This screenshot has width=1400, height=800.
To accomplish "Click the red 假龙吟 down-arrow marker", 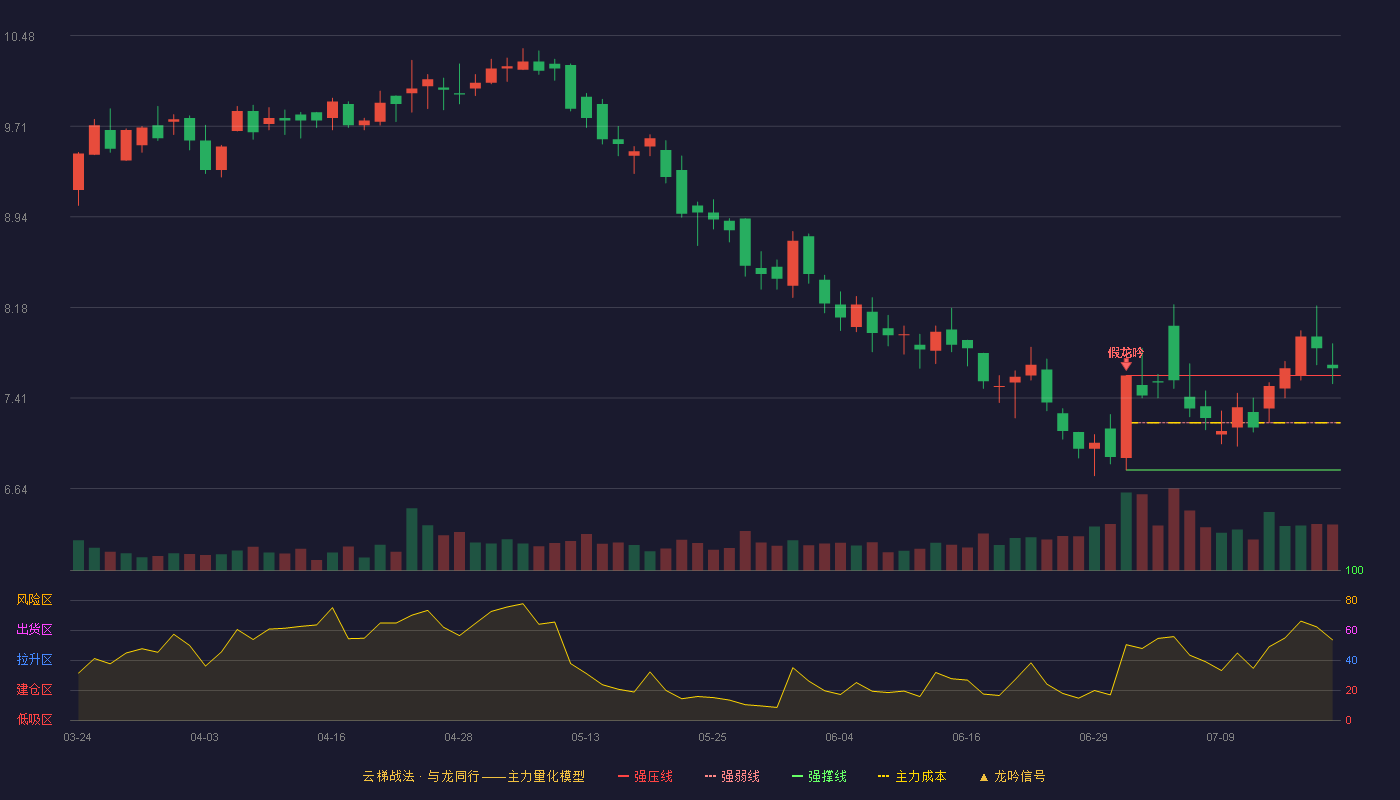I will pyautogui.click(x=1126, y=365).
